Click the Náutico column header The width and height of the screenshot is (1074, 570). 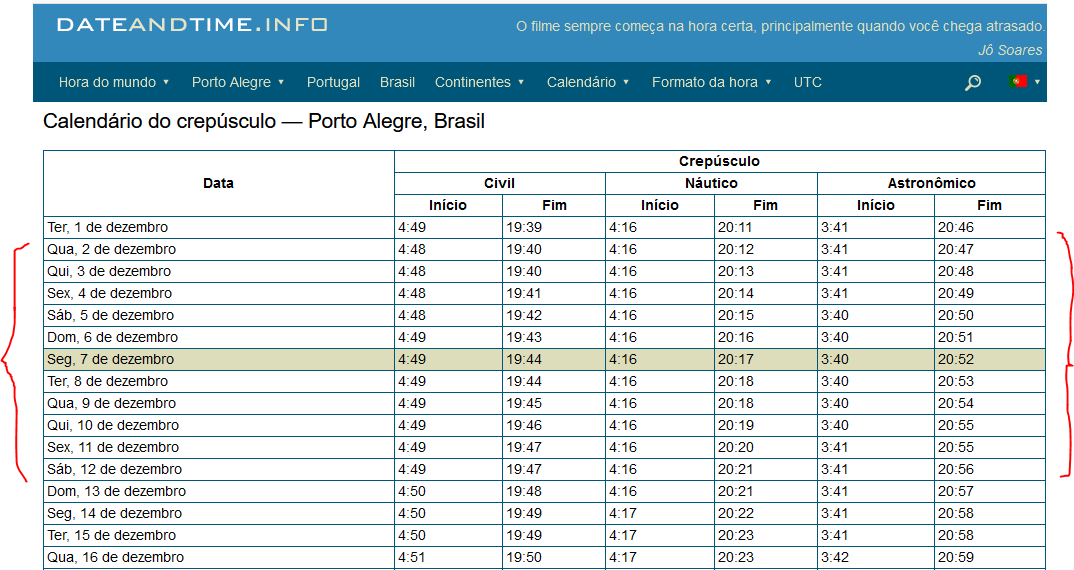[x=711, y=183]
